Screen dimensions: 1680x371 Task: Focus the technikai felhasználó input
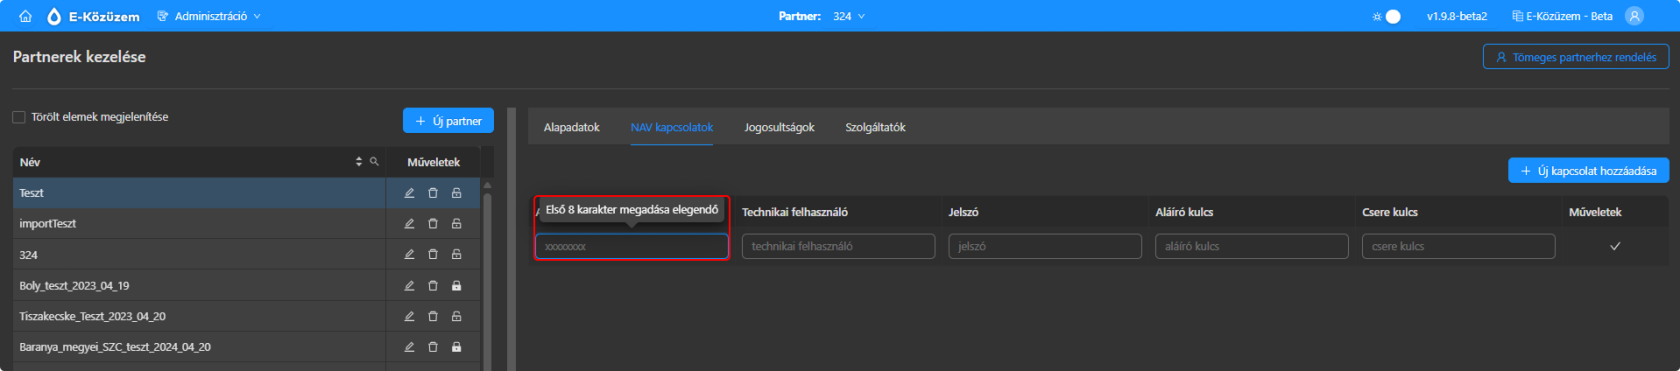coord(838,246)
